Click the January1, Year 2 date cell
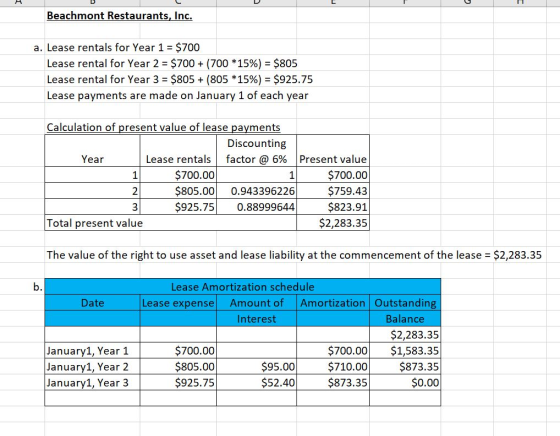560x436 pixels. [92, 367]
